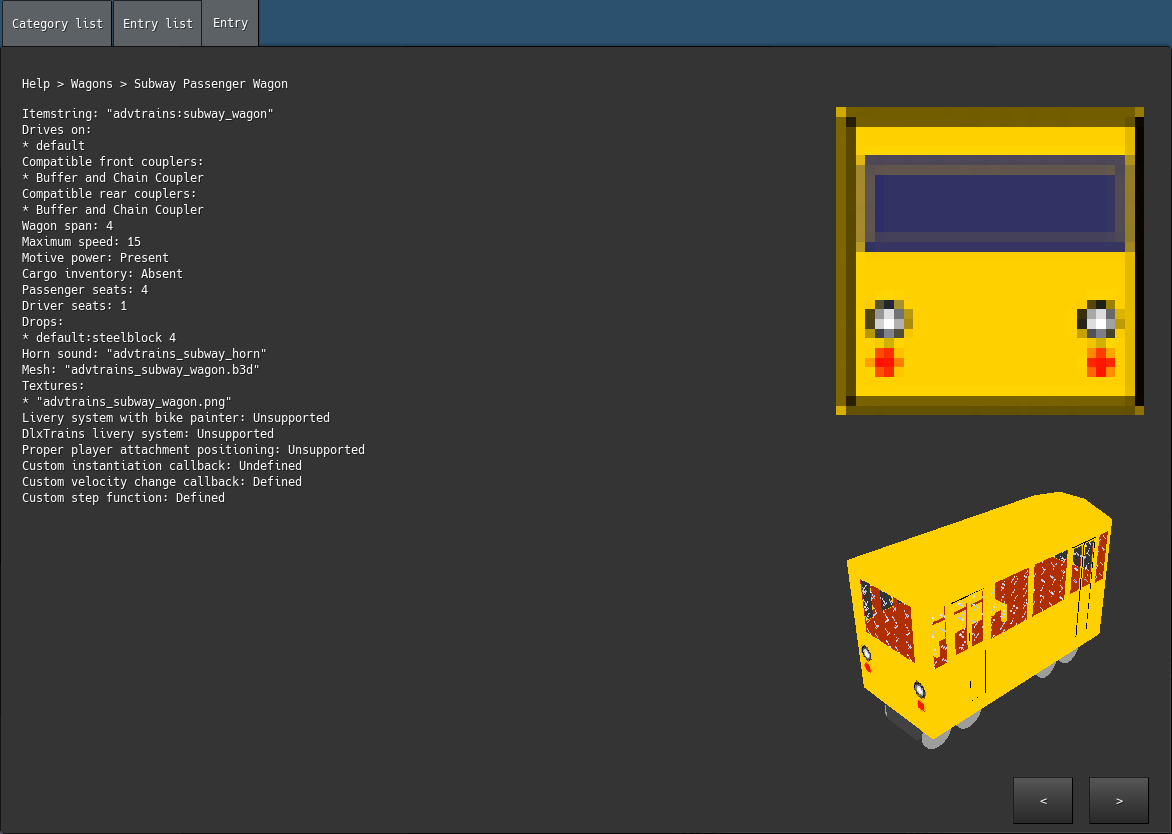Click the left red tail light on texture

(885, 361)
